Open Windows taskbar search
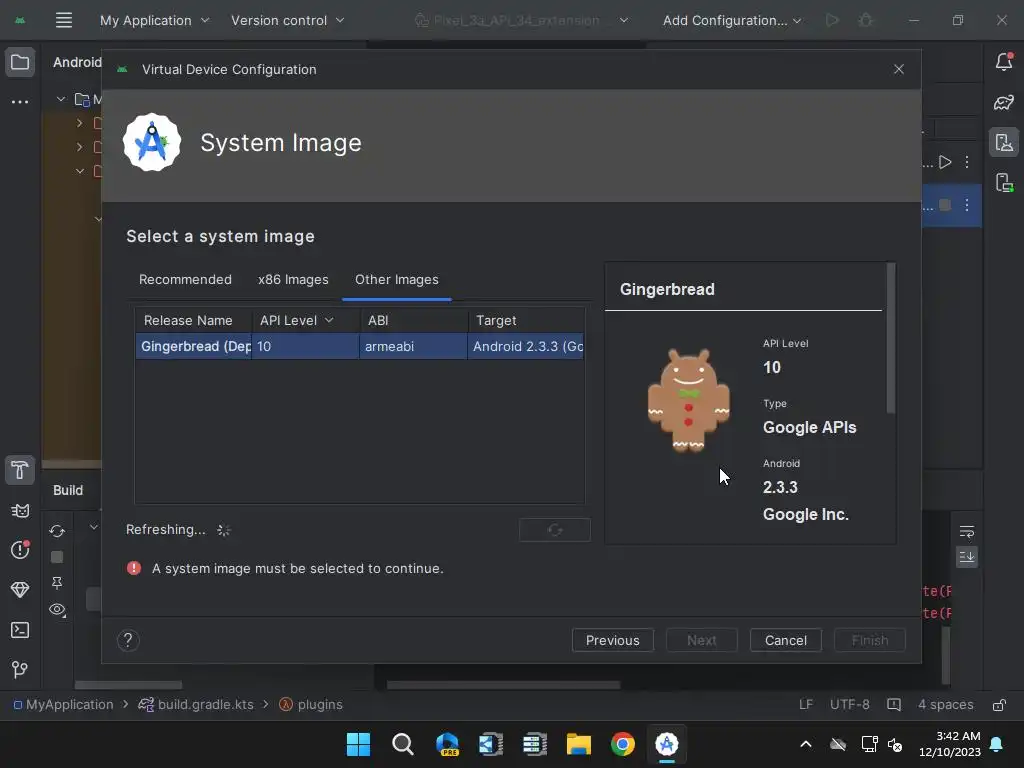1024x768 pixels. 402,744
